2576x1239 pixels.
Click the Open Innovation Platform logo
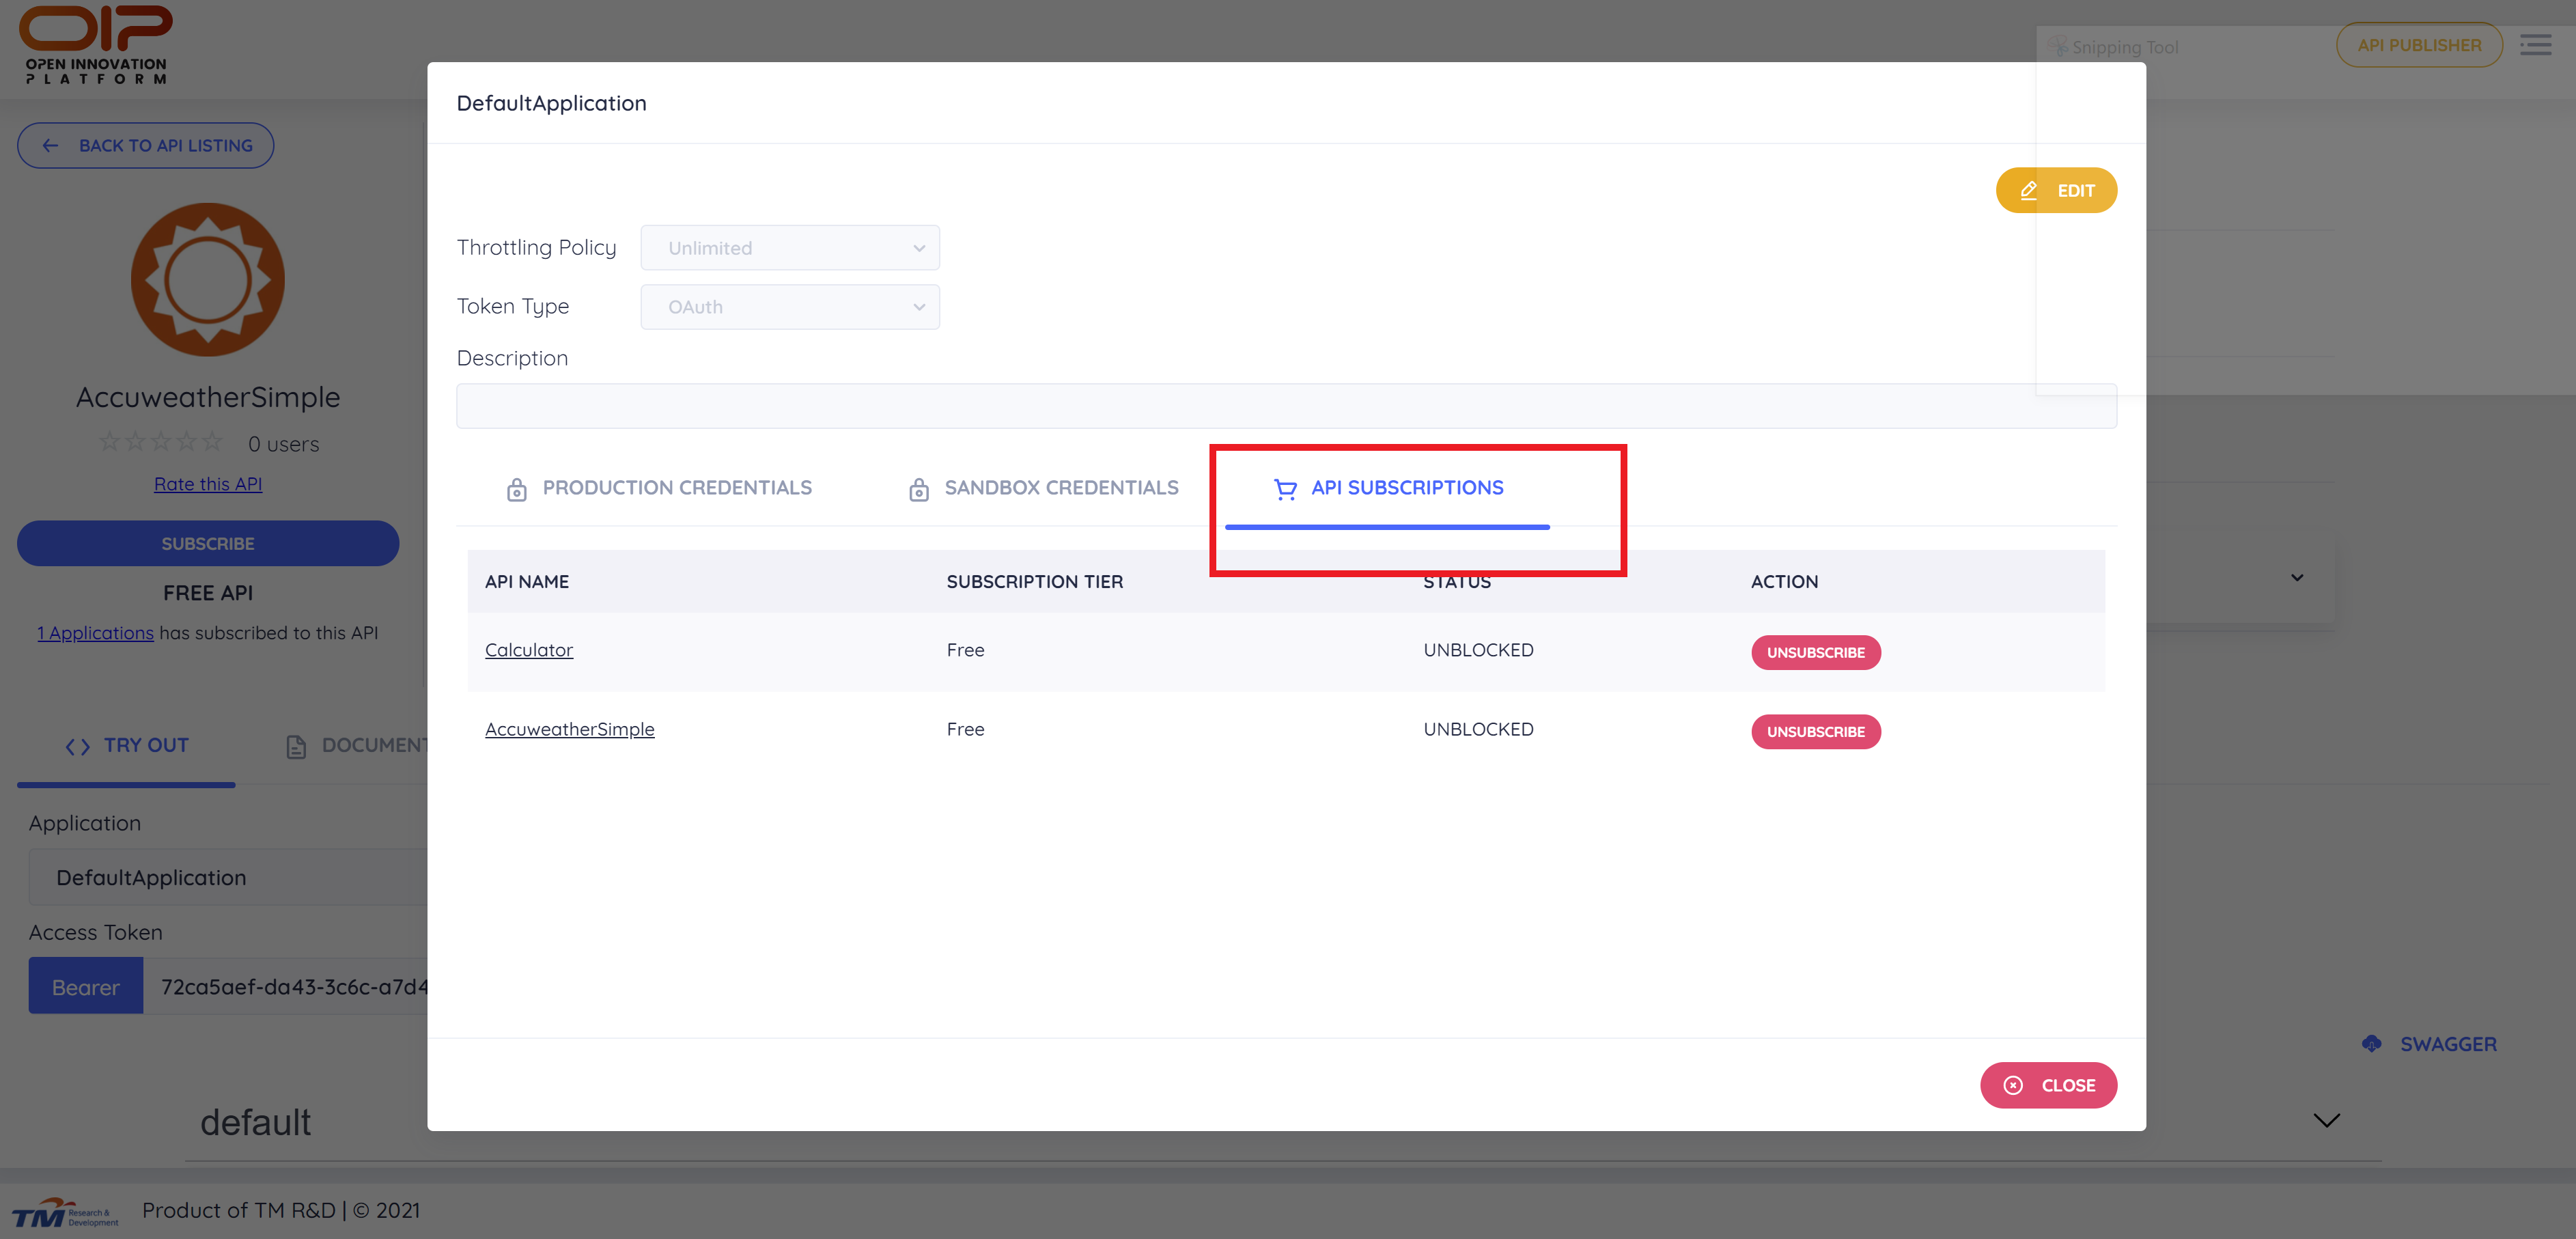(96, 44)
